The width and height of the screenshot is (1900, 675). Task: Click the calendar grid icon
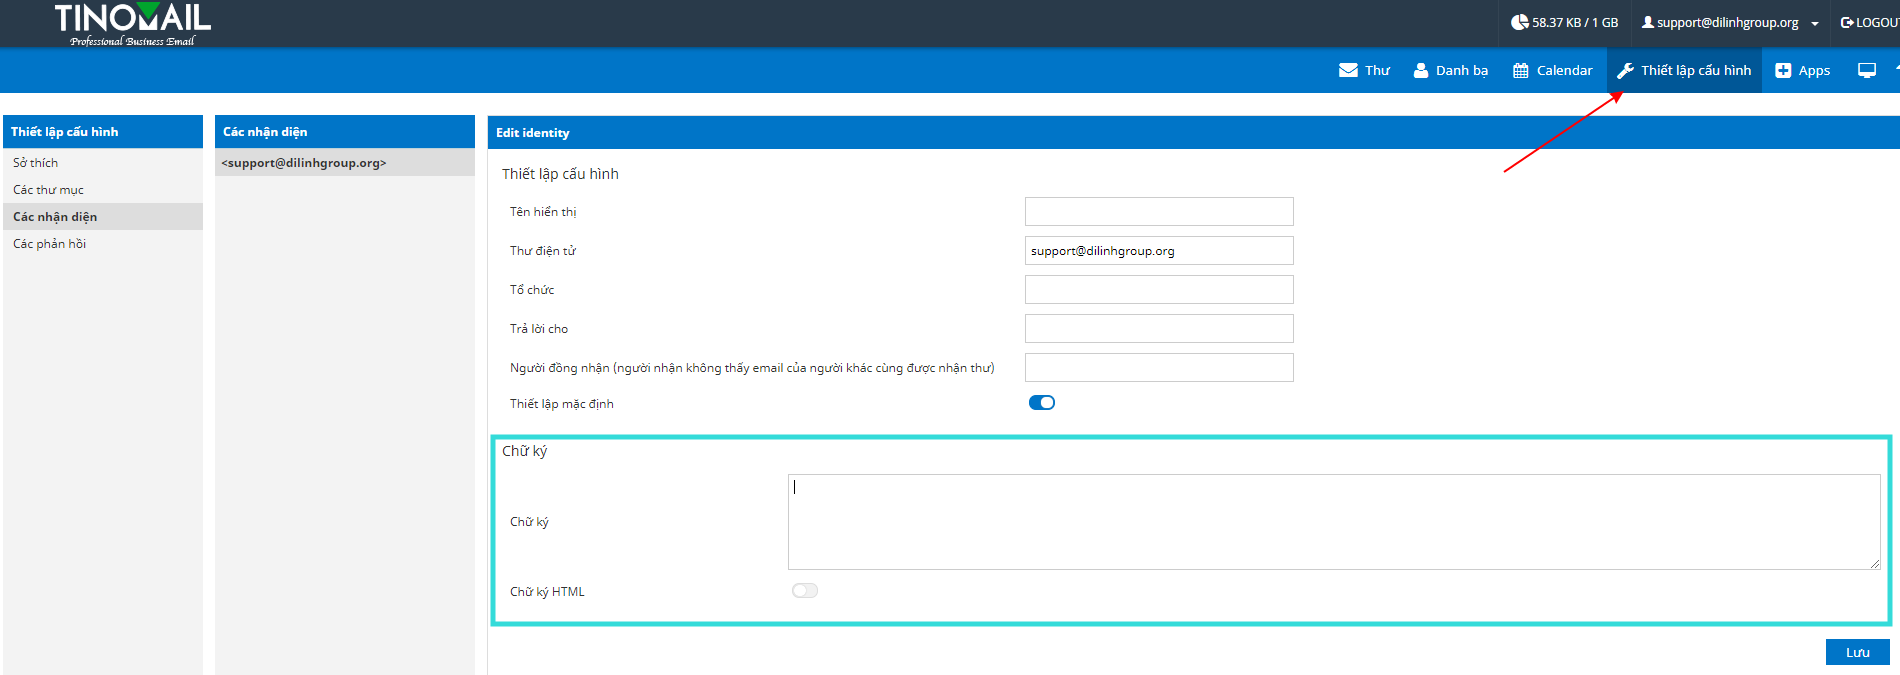(x=1521, y=70)
